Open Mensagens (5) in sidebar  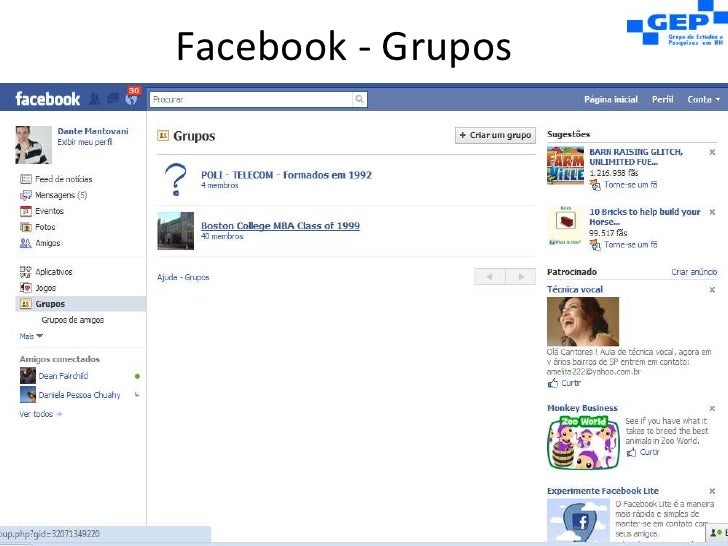pos(61,195)
